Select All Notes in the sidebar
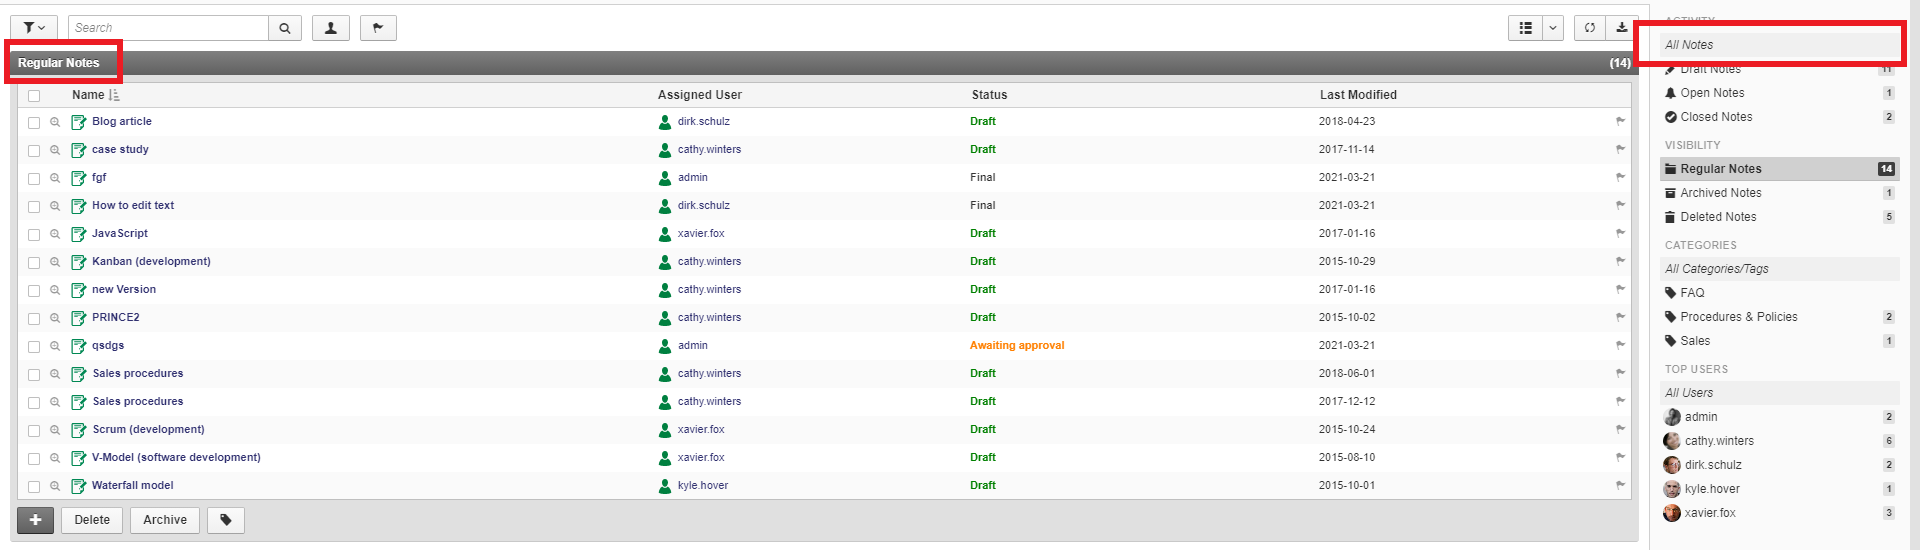1920x550 pixels. [x=1780, y=45]
